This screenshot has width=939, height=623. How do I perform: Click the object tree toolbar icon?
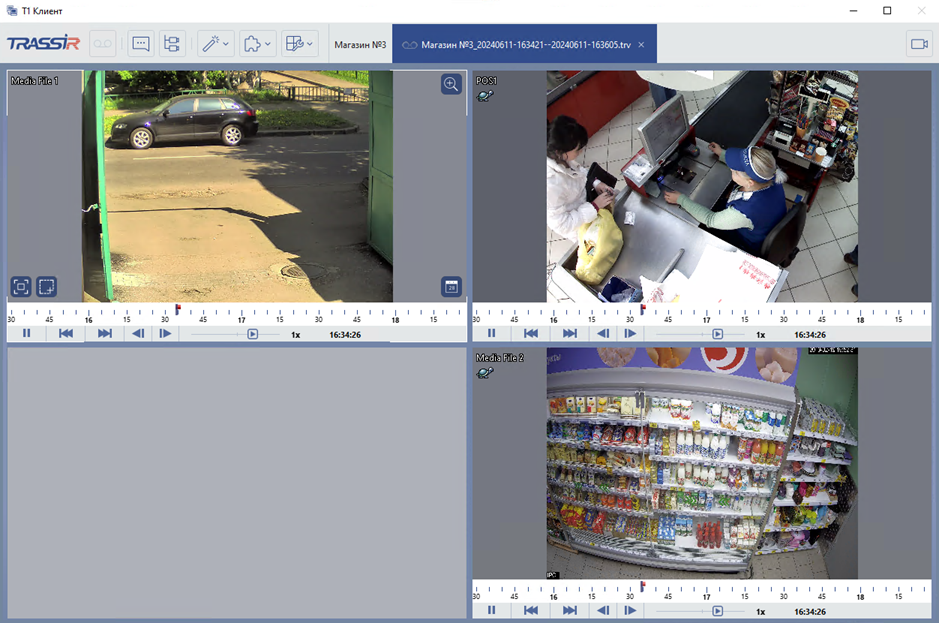click(172, 44)
